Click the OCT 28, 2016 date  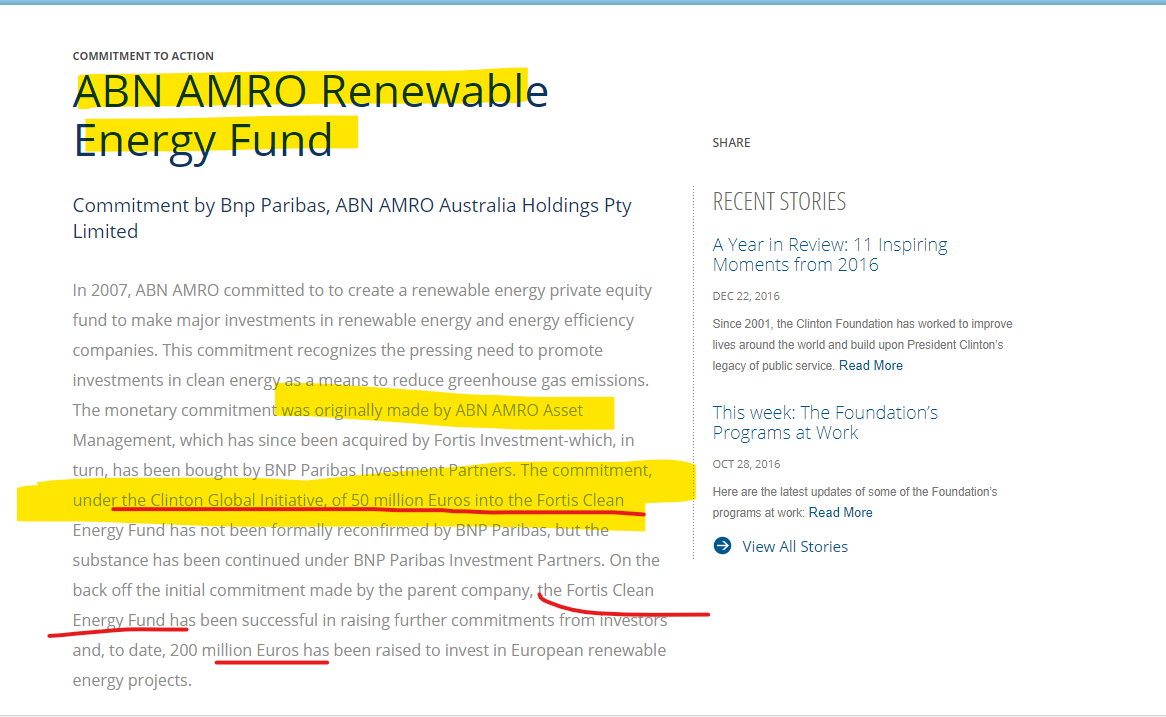click(x=746, y=464)
